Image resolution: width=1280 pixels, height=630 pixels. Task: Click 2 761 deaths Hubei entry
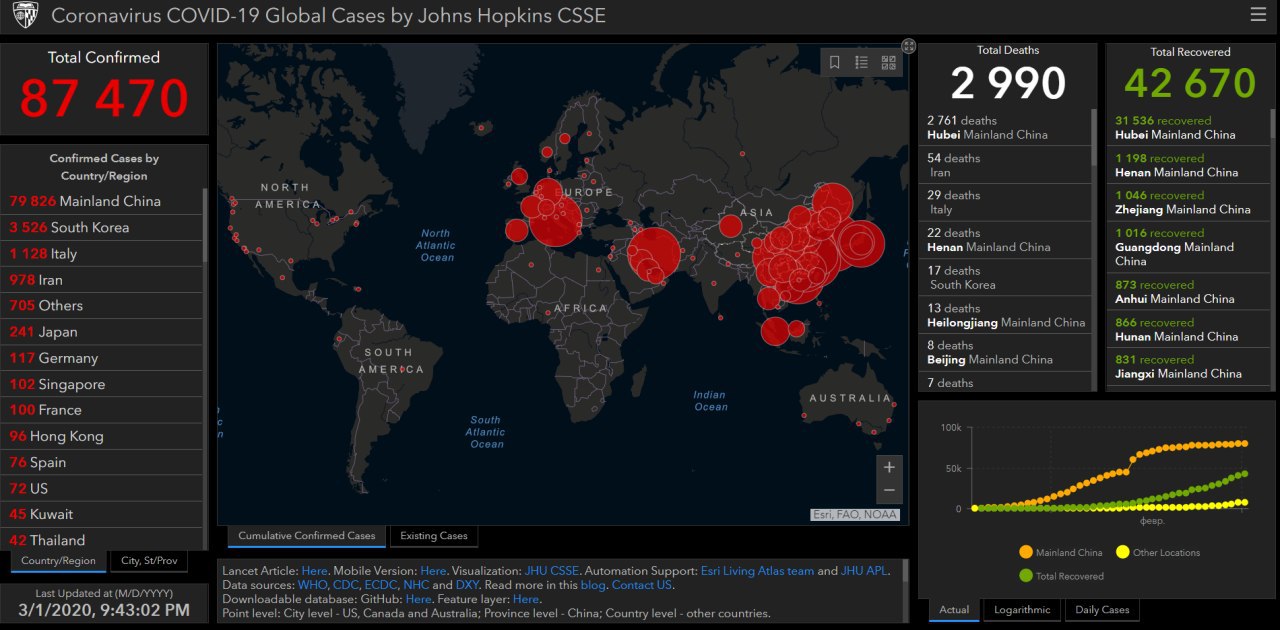[1005, 127]
